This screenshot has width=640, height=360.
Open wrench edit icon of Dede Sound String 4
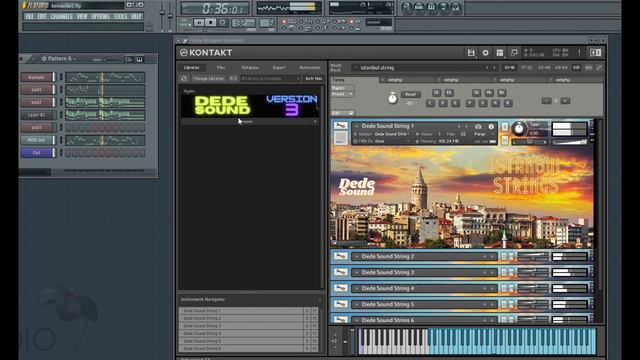[340, 288]
